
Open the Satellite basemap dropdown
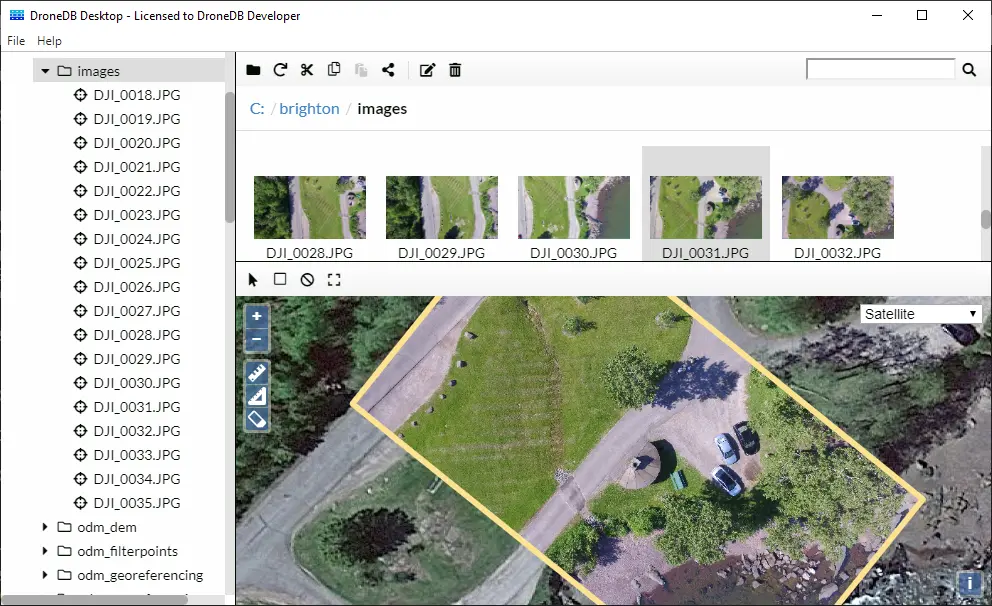coord(920,314)
